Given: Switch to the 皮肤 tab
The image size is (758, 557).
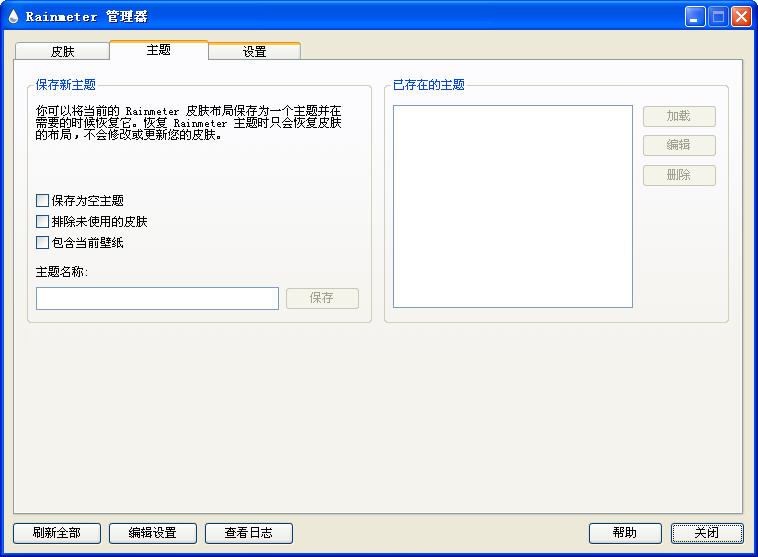Looking at the screenshot, I should pyautogui.click(x=62, y=51).
